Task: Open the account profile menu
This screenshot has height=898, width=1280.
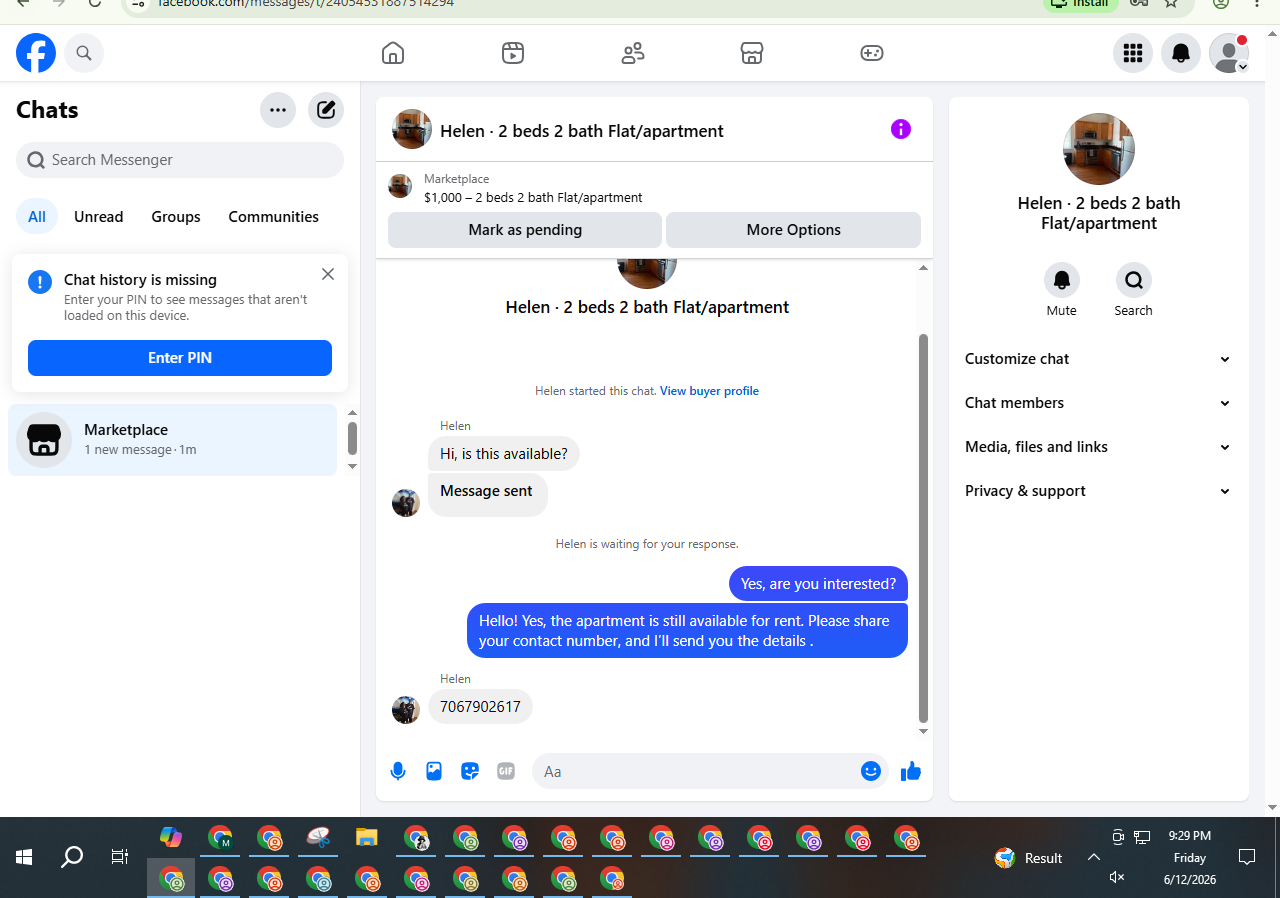Action: point(1229,53)
